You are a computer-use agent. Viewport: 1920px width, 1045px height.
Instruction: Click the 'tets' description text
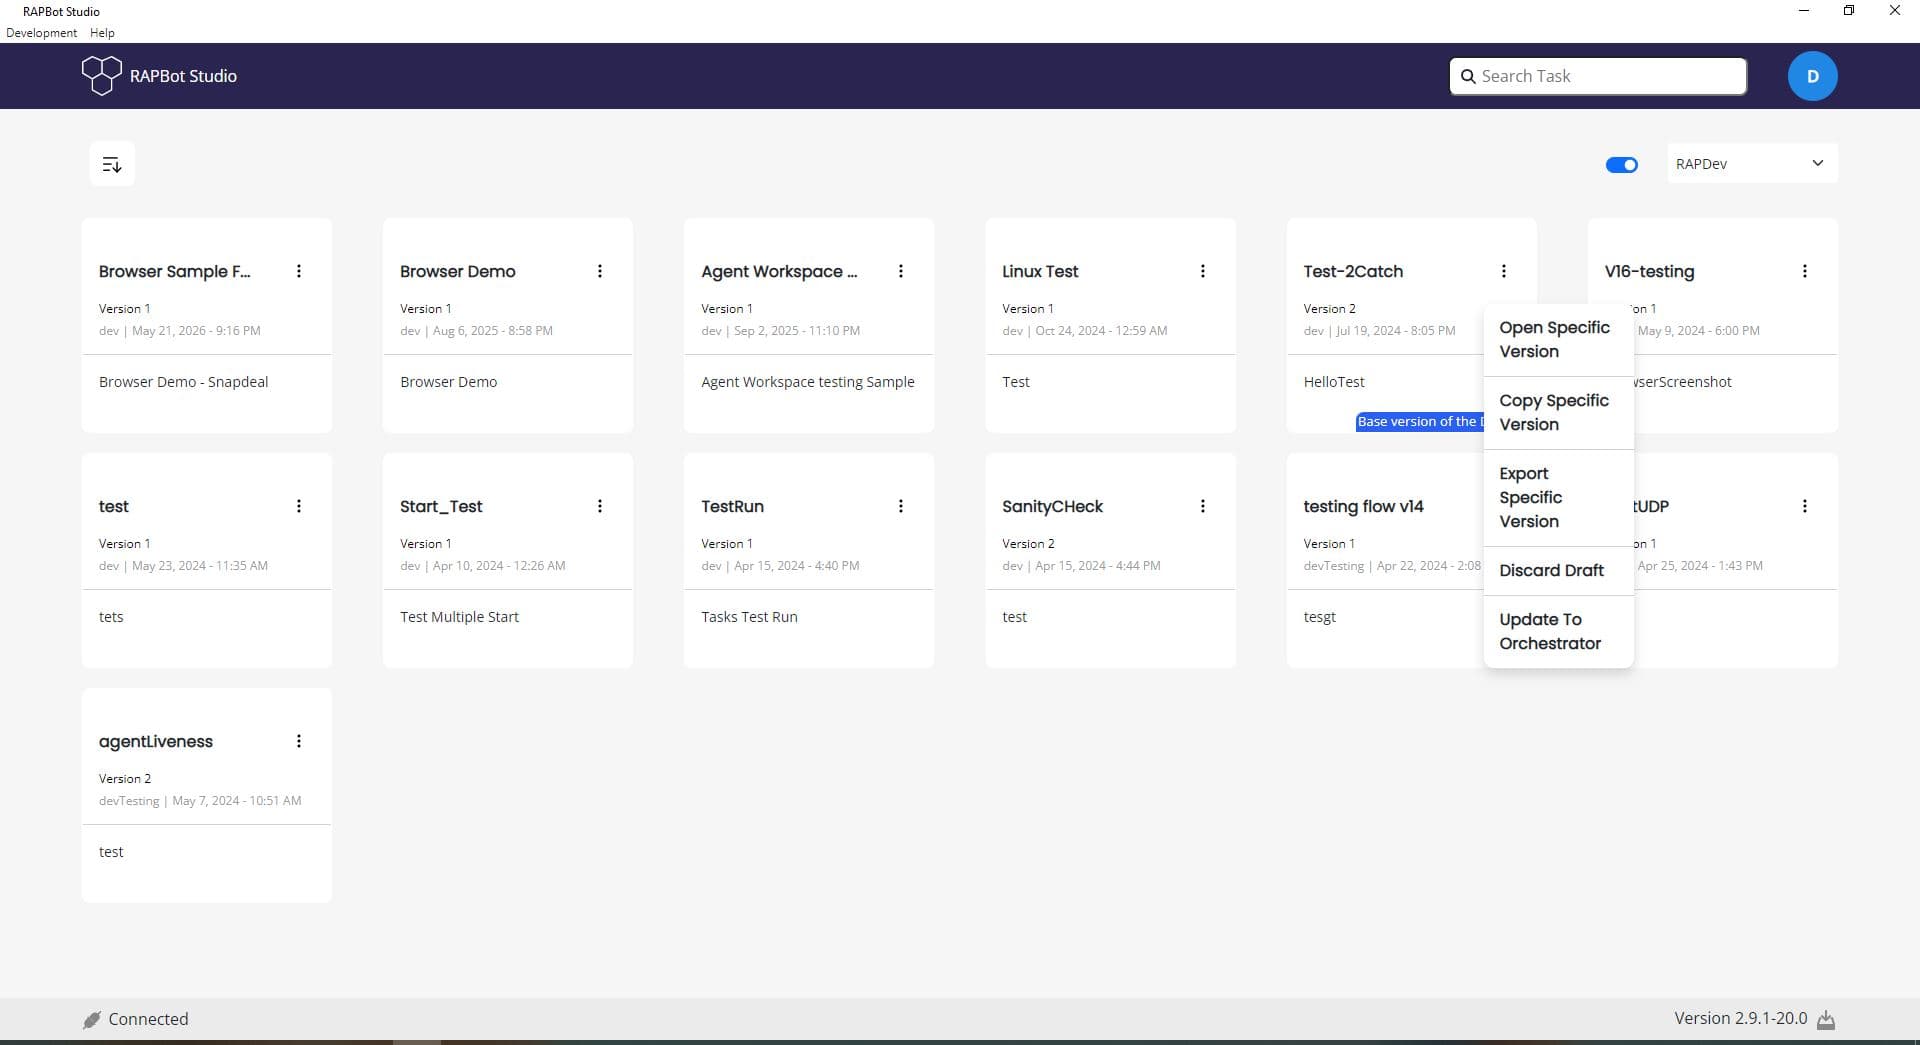(111, 617)
